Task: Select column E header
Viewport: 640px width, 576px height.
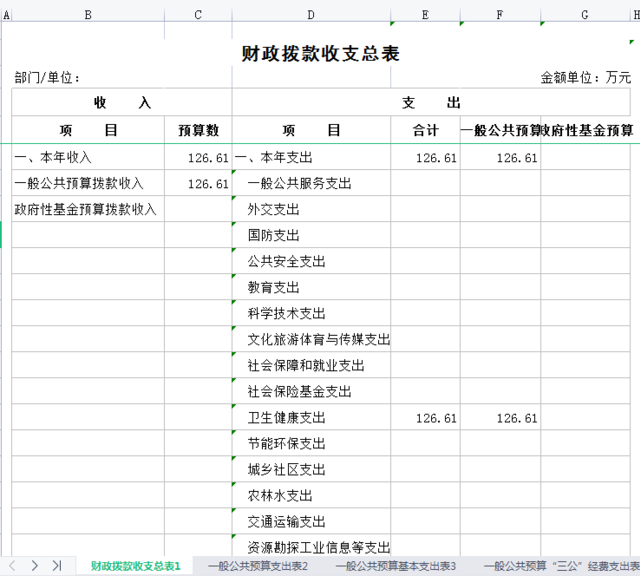Action: [425, 15]
